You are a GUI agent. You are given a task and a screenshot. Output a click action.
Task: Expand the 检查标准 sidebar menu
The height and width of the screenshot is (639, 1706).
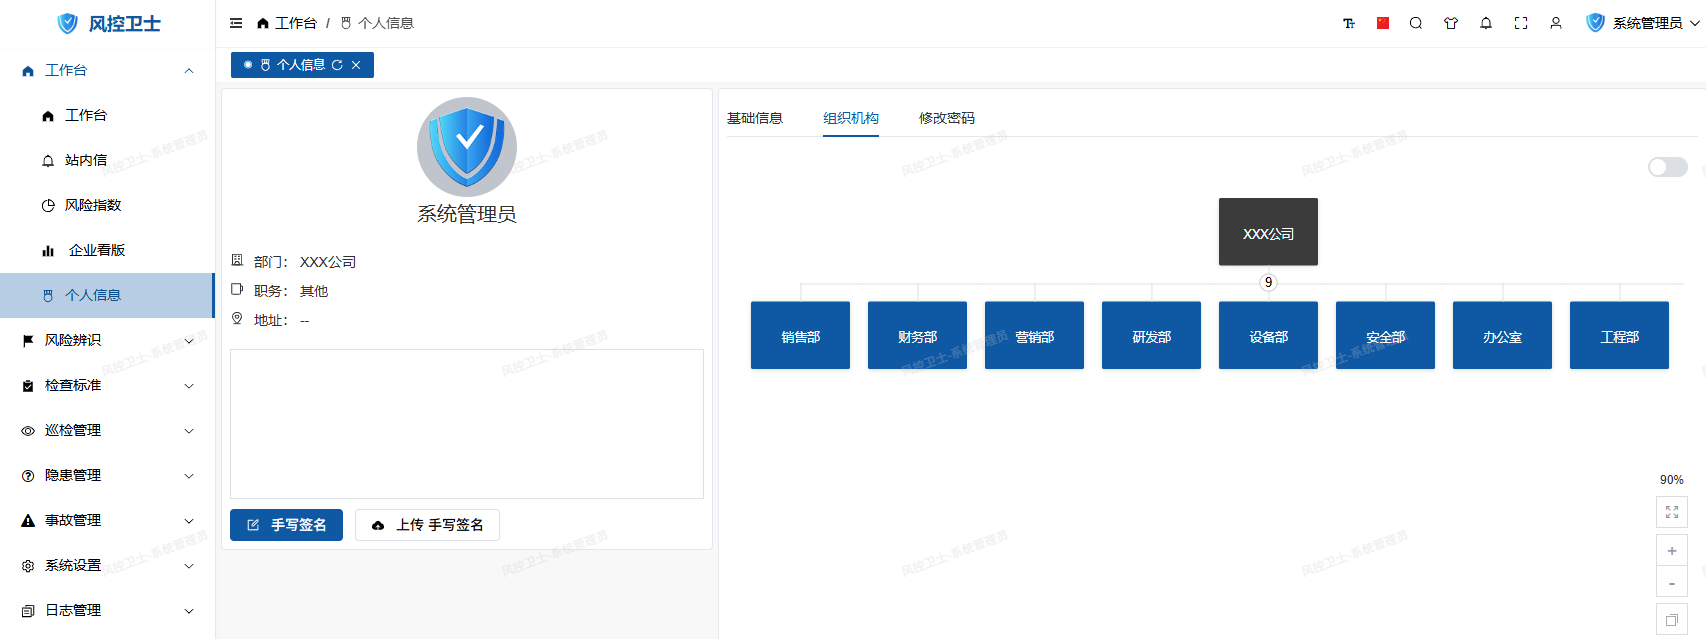[x=189, y=386]
